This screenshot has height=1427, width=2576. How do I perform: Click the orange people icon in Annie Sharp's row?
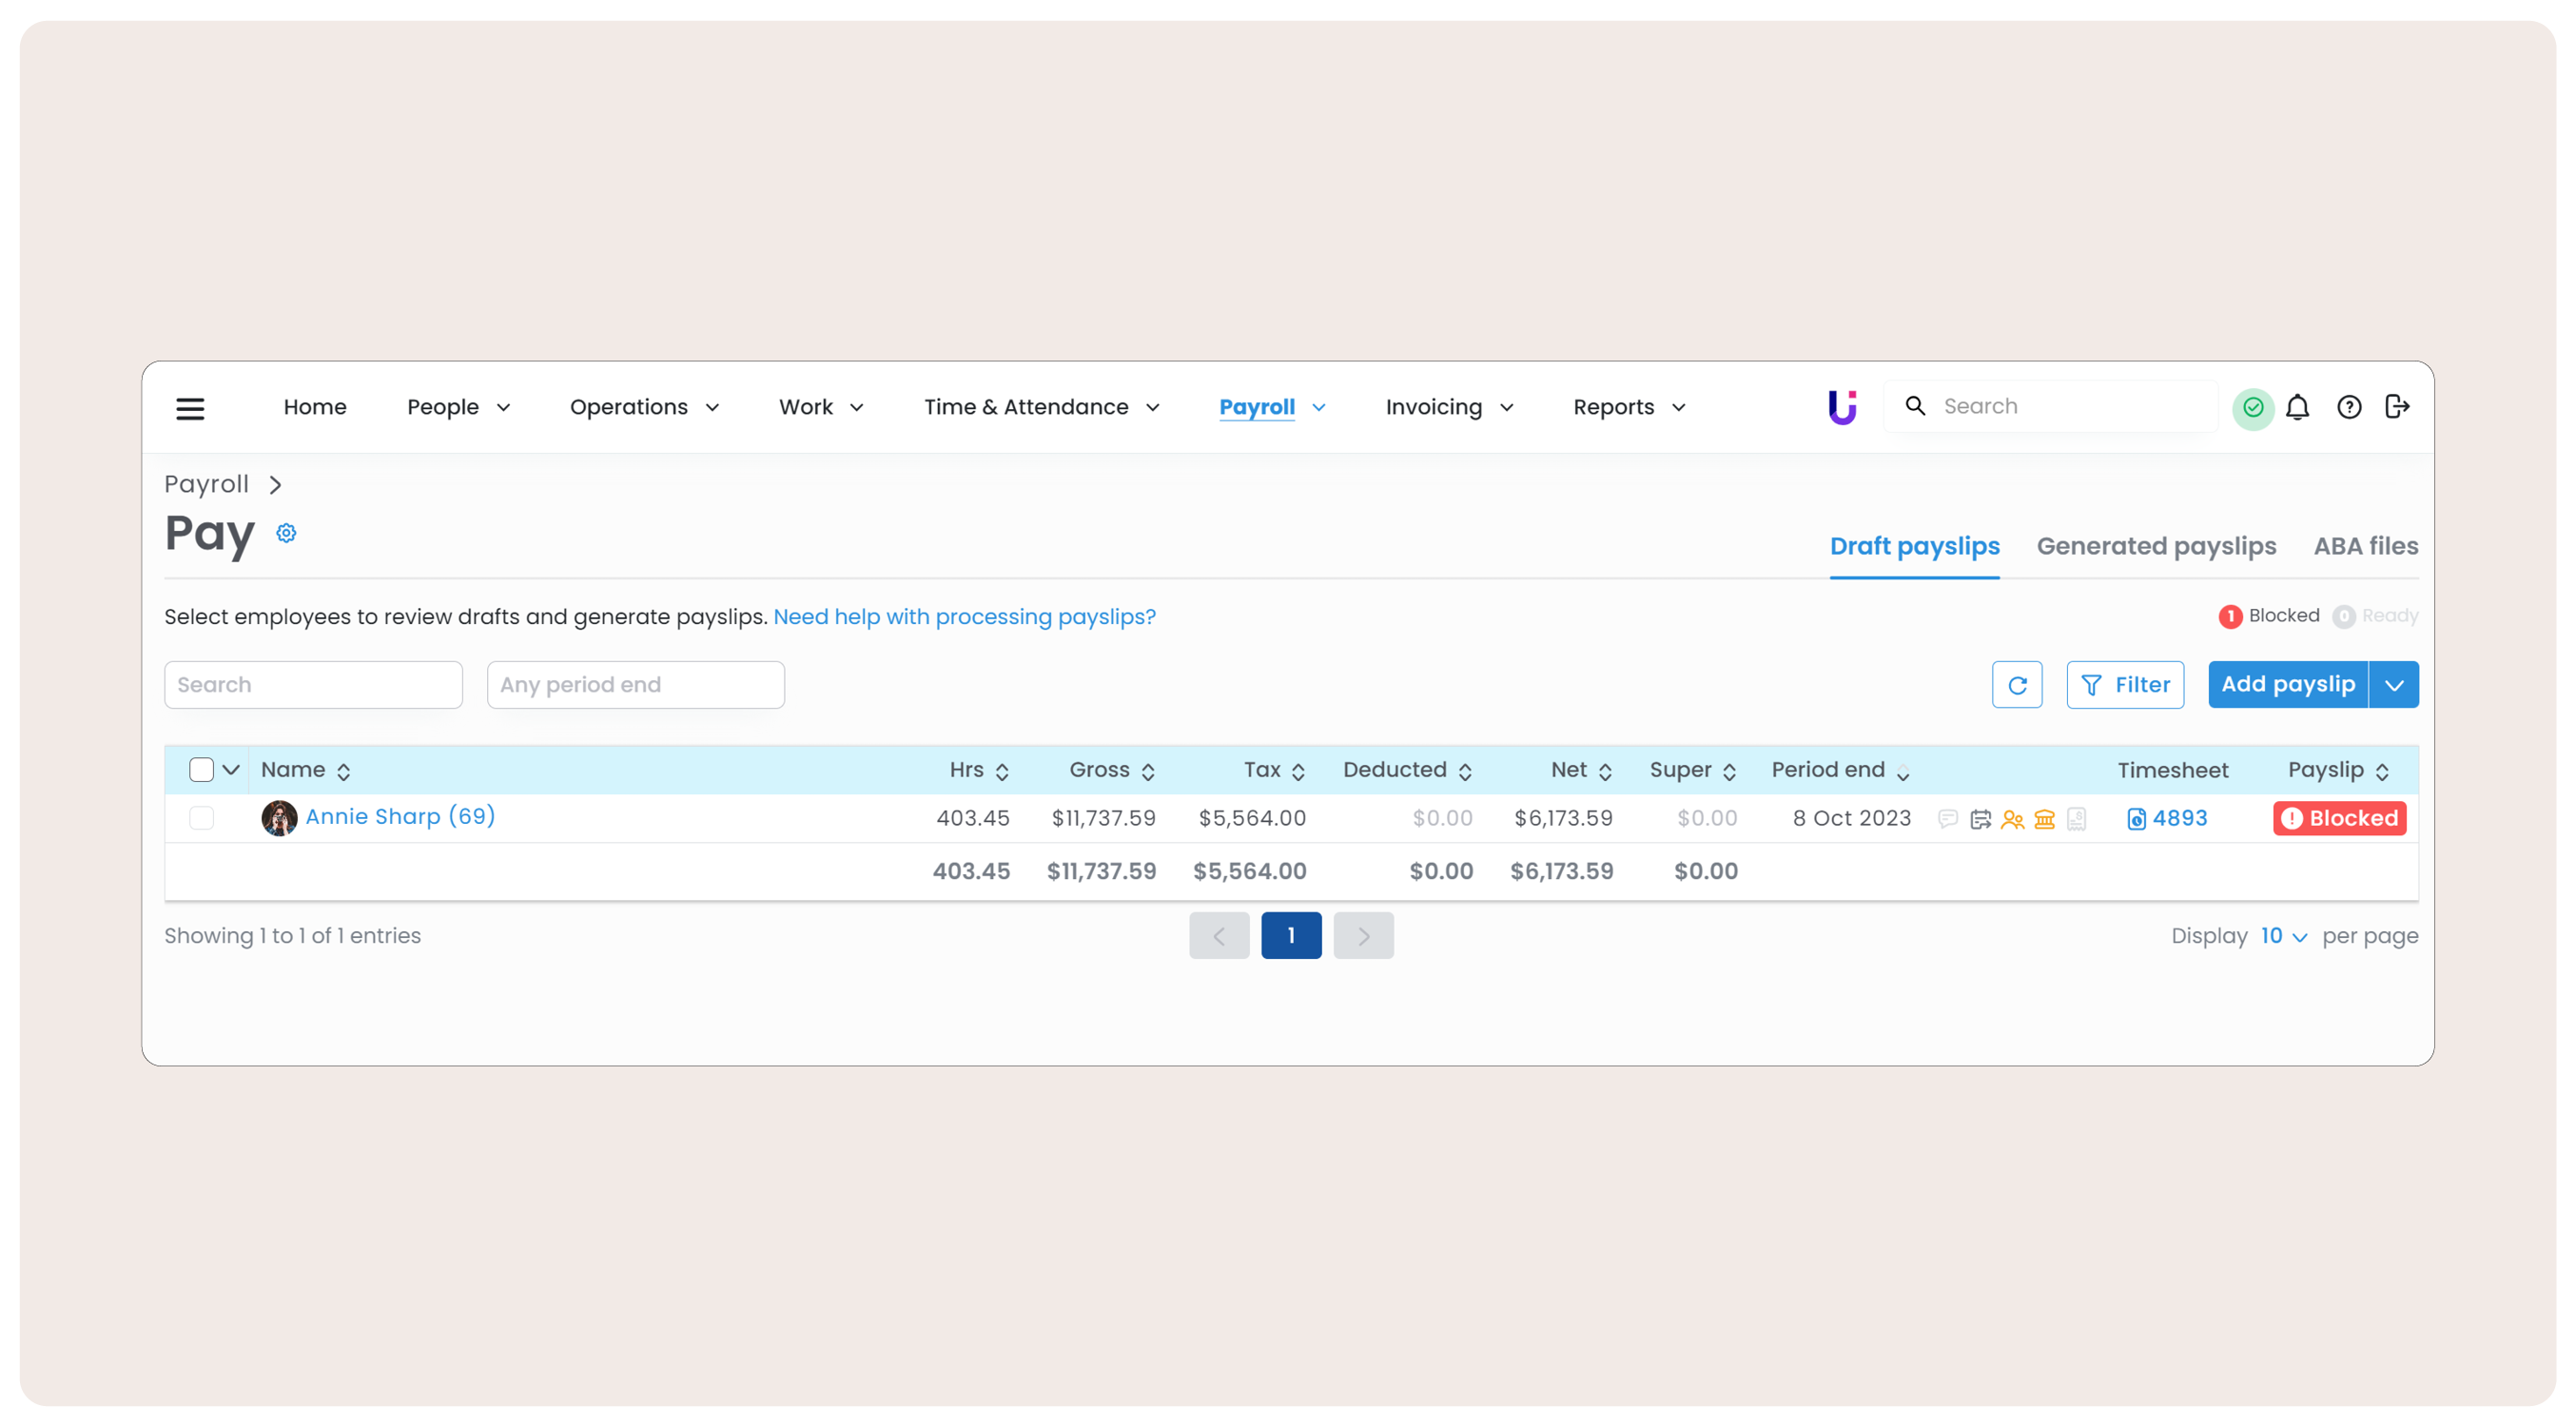[x=2012, y=819]
